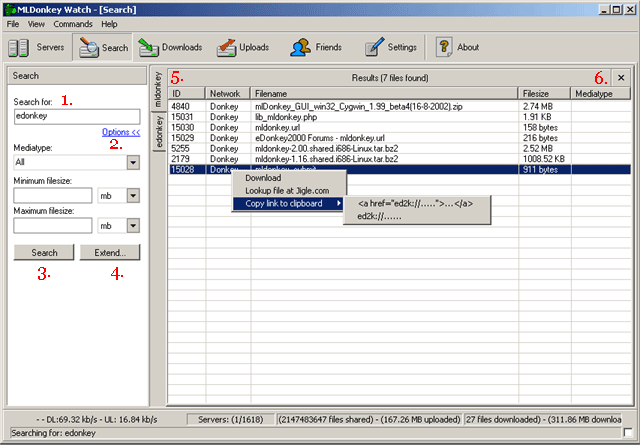The width and height of the screenshot is (640, 445).
Task: Toggle the checkbox in the status bar corner
Action: [626, 431]
